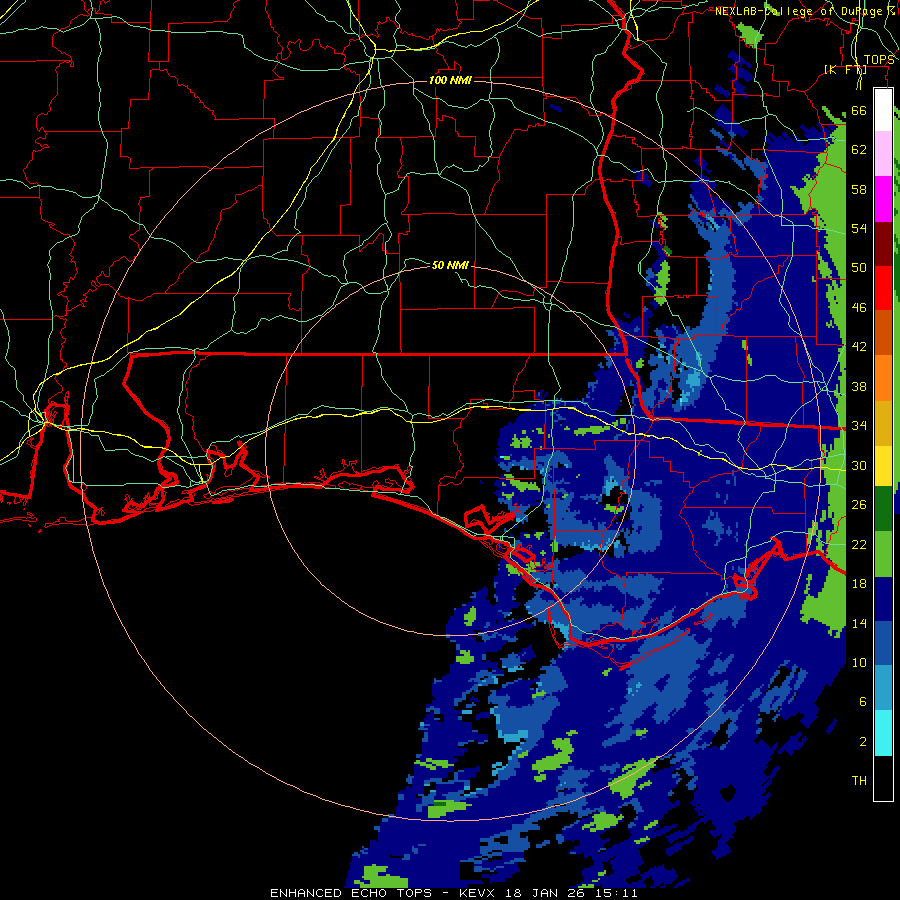900x900 pixels.
Task: Select the burnt orange band in legend
Action: 883,333
